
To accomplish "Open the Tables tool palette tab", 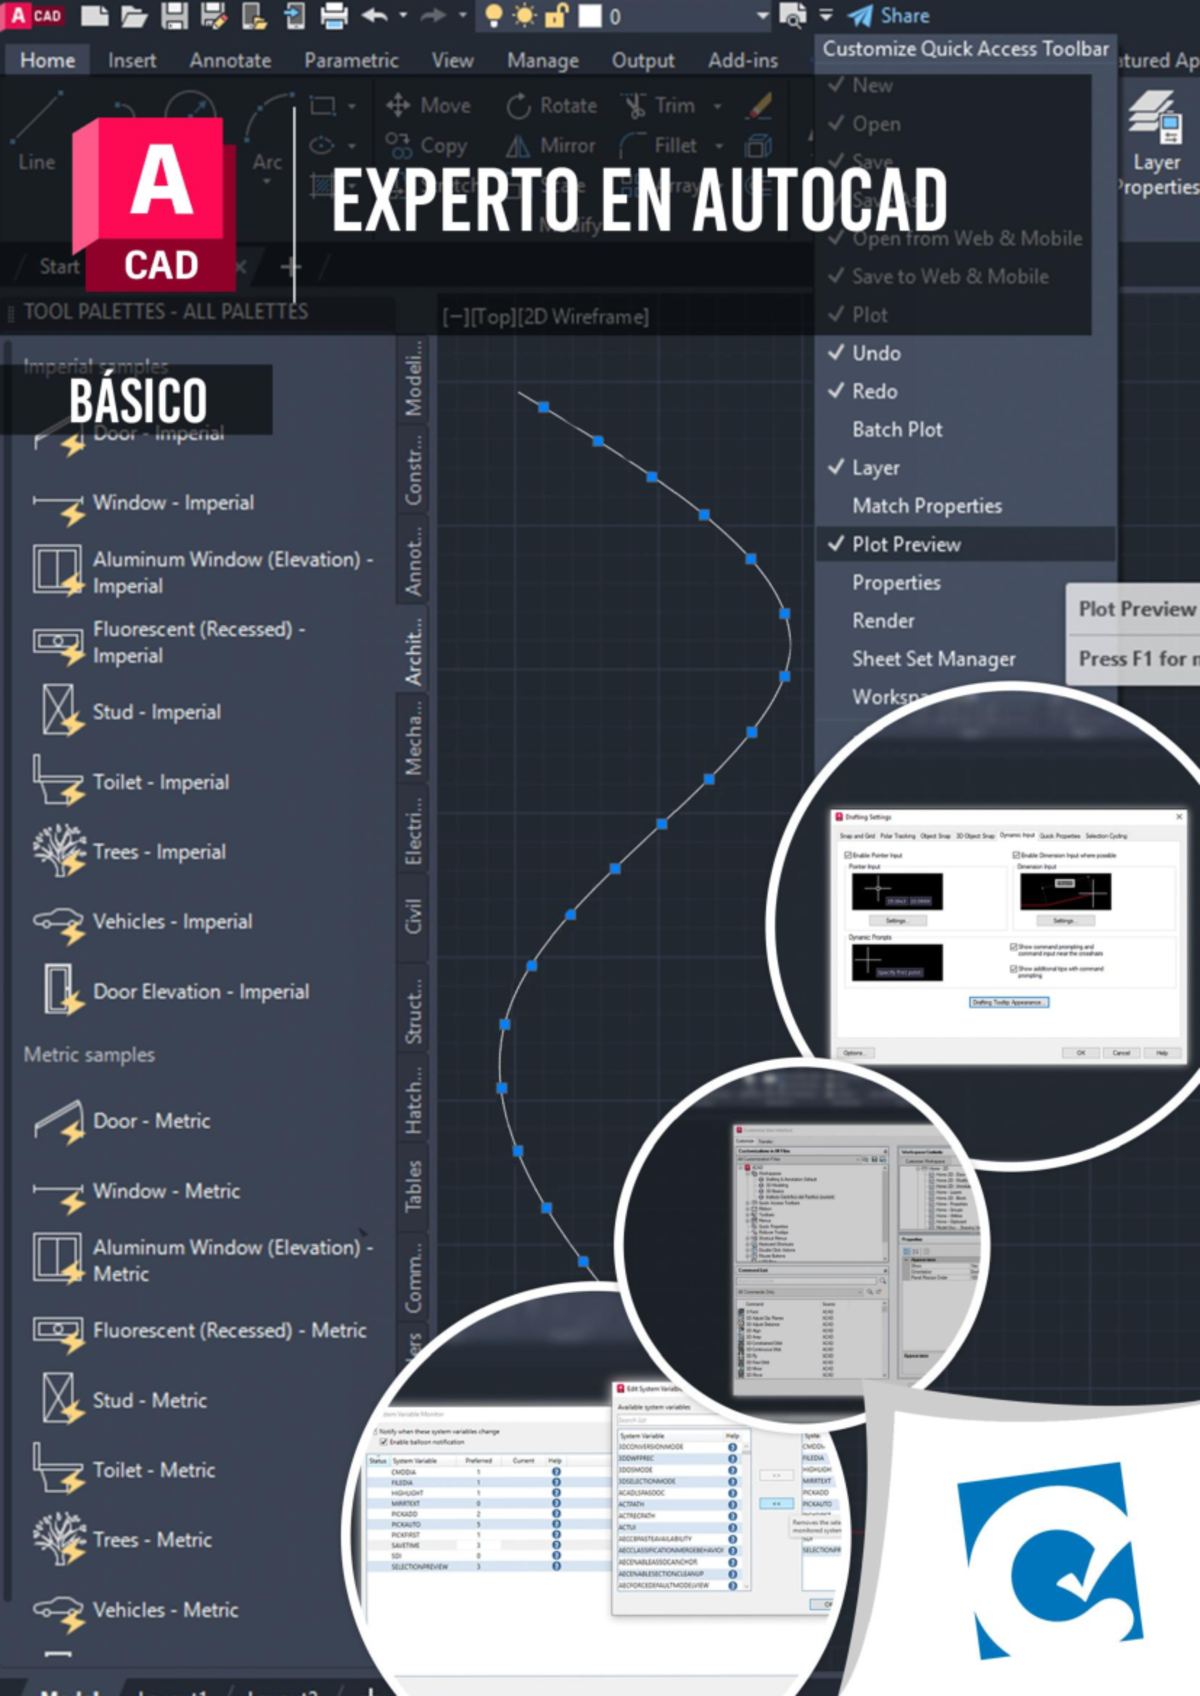I will 413,1186.
